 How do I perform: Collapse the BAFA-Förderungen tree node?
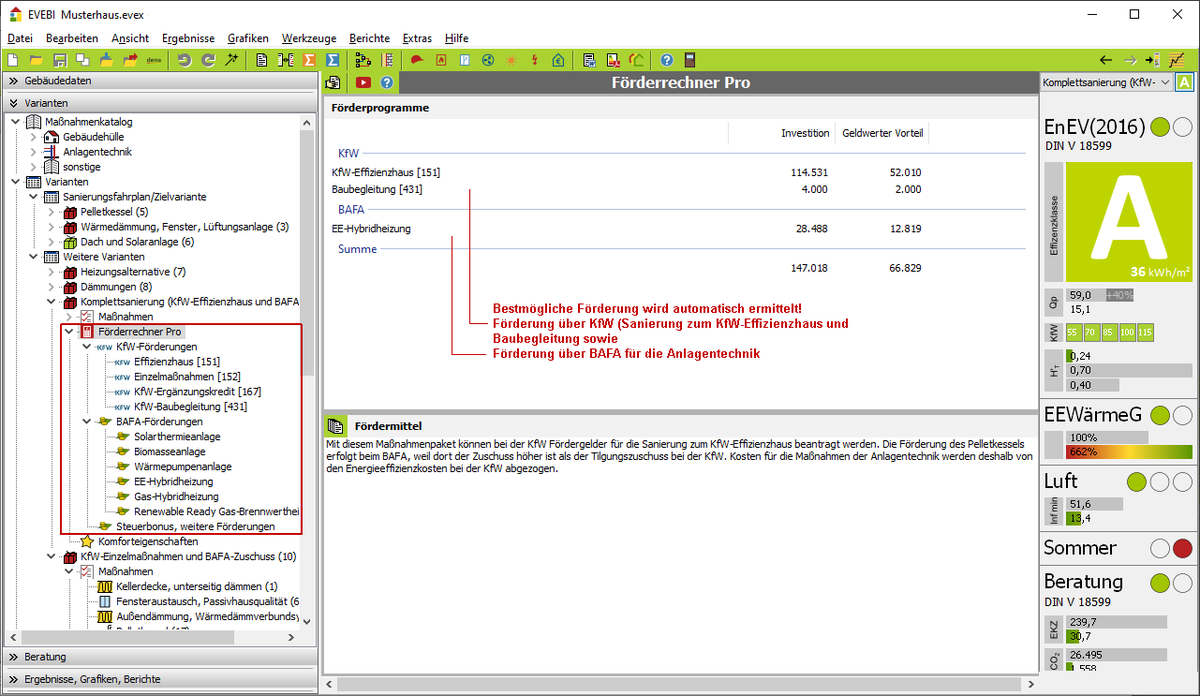(87, 421)
